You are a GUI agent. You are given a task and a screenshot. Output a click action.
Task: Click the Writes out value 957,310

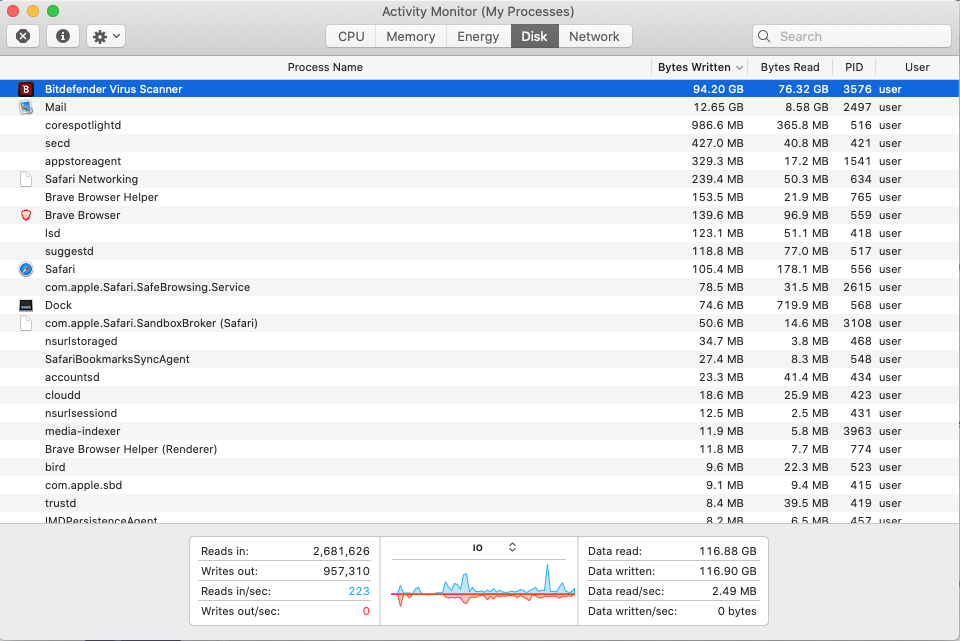(x=347, y=571)
